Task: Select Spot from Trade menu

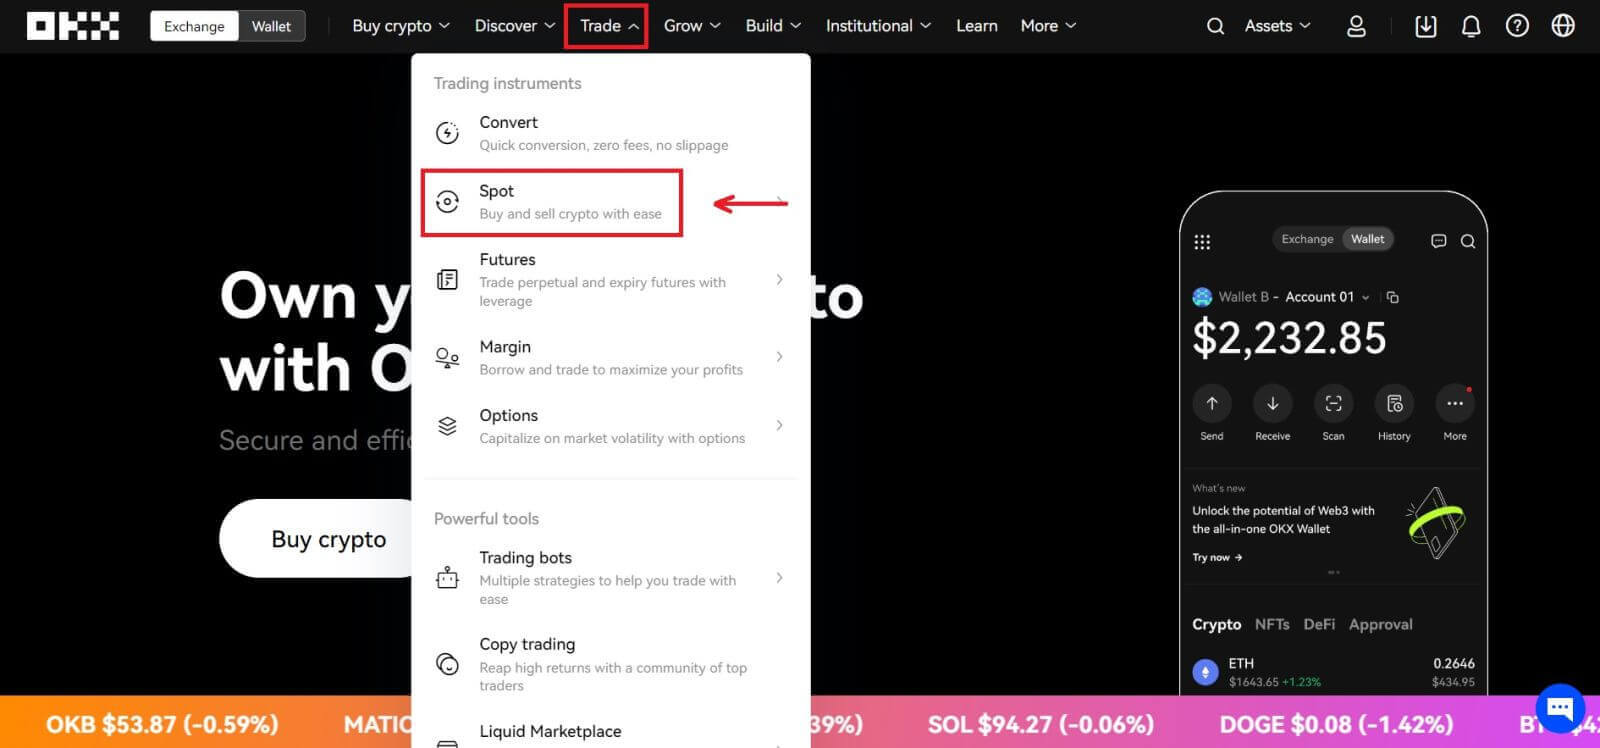Action: 551,202
